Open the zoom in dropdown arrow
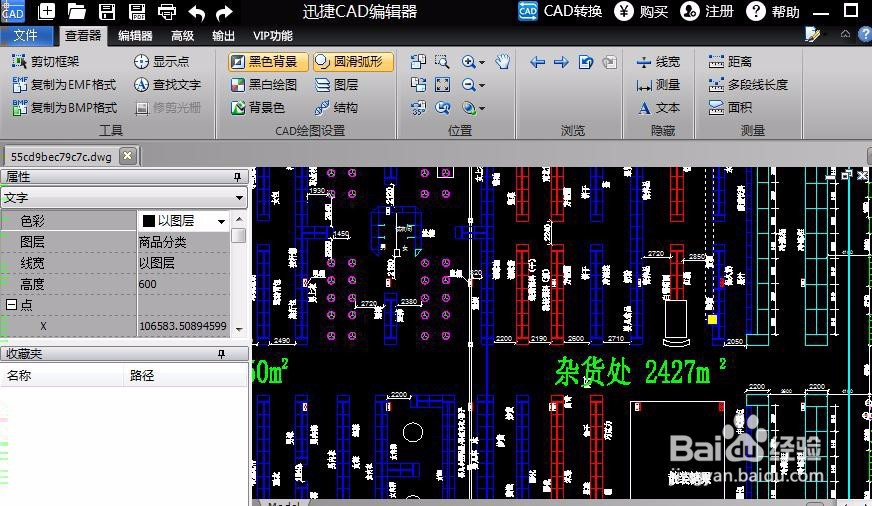Viewport: 872px width, 506px height. (482, 62)
